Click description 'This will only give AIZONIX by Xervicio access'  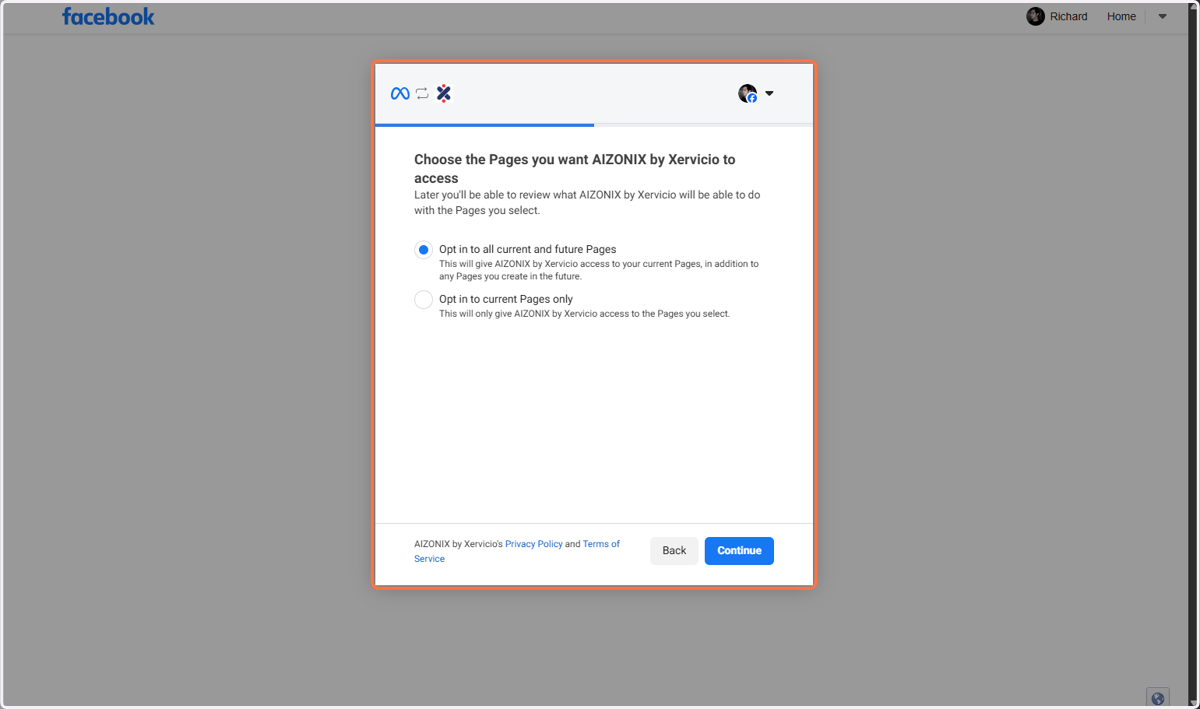pos(585,314)
